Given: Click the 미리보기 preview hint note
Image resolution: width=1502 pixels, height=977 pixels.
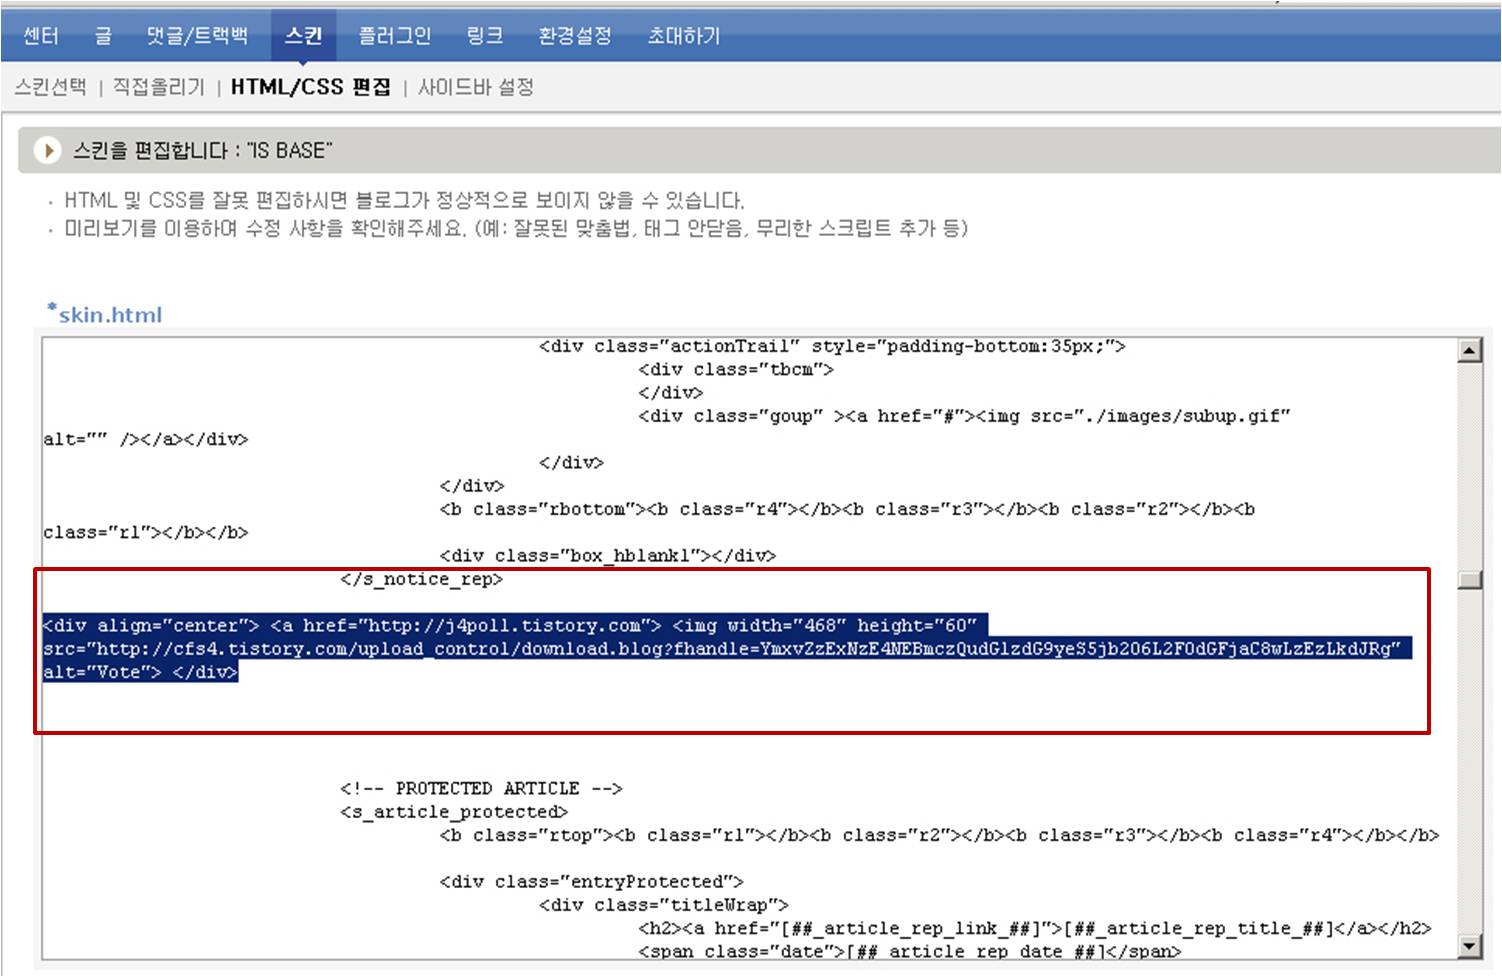Looking at the screenshot, I should [x=516, y=228].
